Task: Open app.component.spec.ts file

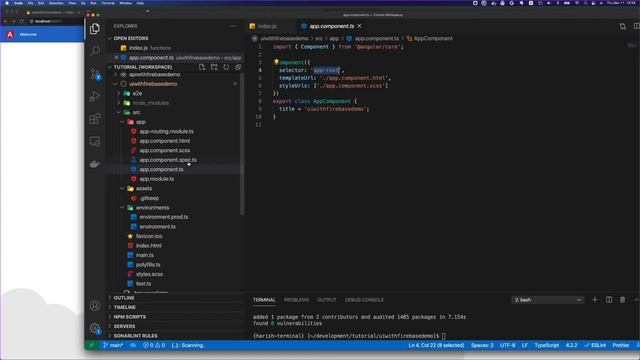Action: click(168, 160)
